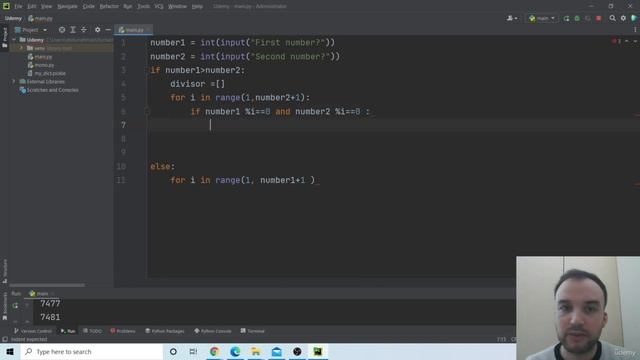Open File Explorer from taskbar
Image resolution: width=640 pixels, height=360 pixels.
(256, 351)
